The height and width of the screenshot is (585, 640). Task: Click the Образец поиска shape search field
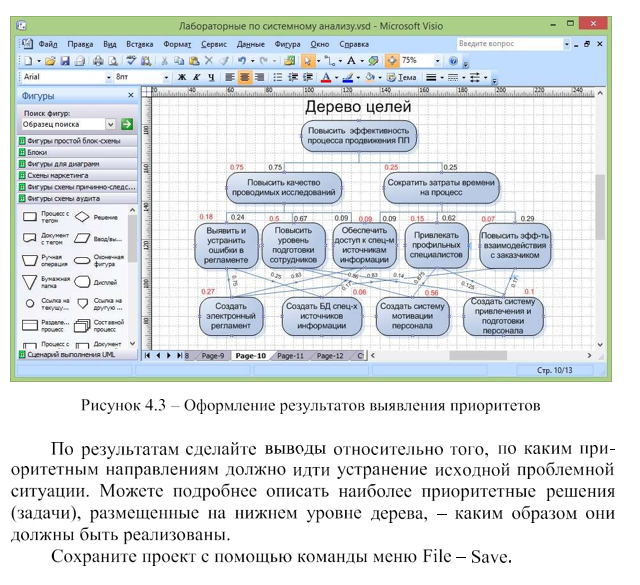(x=63, y=124)
